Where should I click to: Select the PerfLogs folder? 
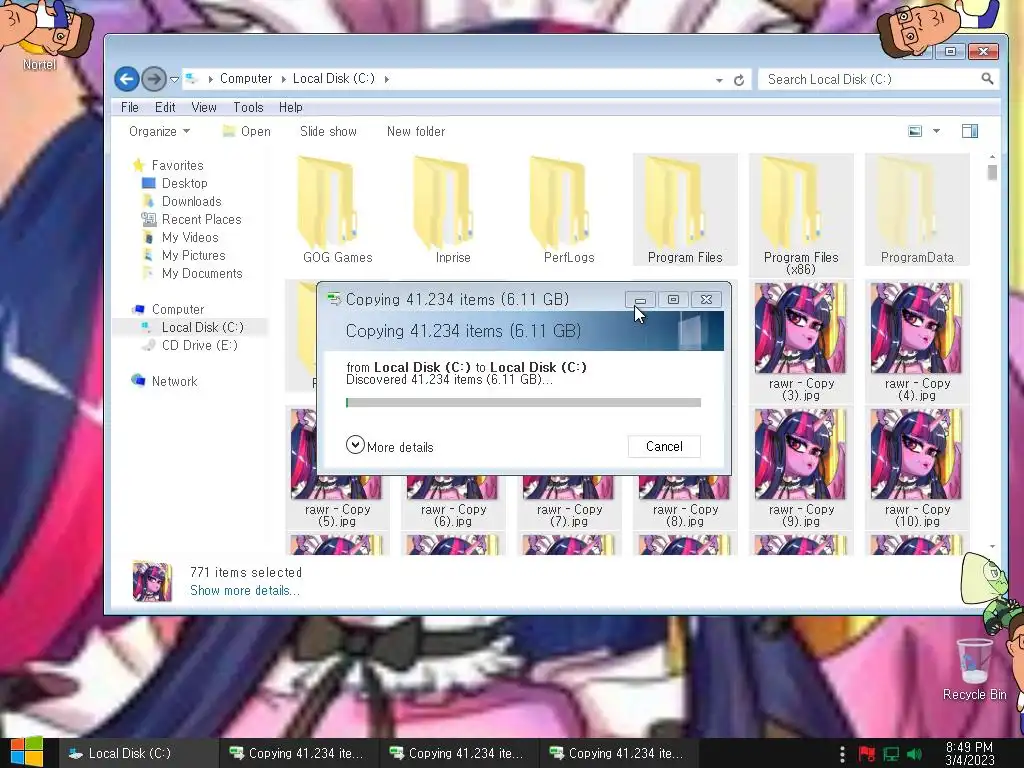point(569,210)
